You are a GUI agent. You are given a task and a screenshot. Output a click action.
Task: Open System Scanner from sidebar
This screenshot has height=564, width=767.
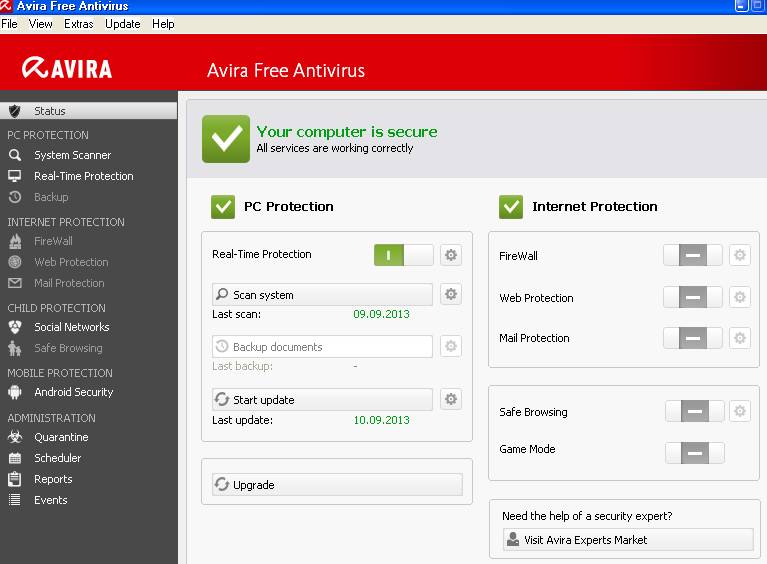point(72,155)
